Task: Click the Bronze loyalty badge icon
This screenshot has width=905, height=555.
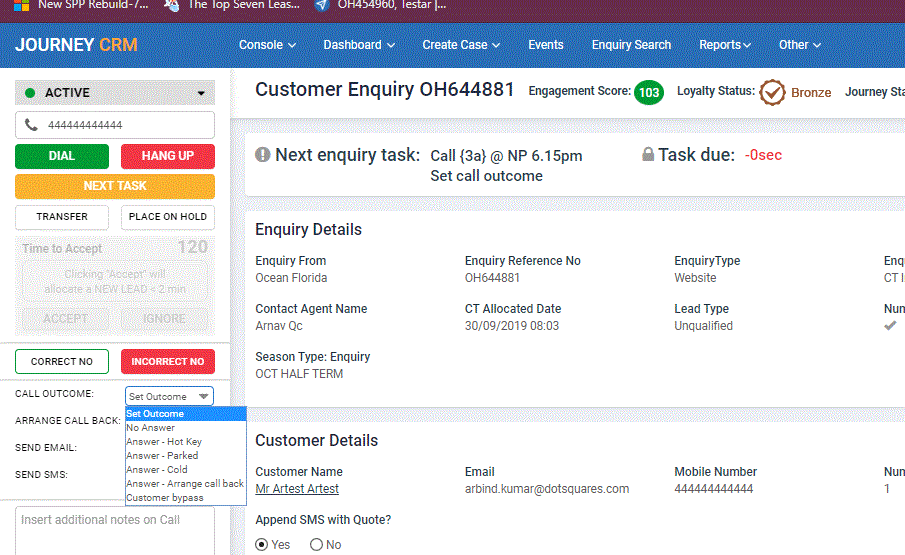Action: pos(772,92)
